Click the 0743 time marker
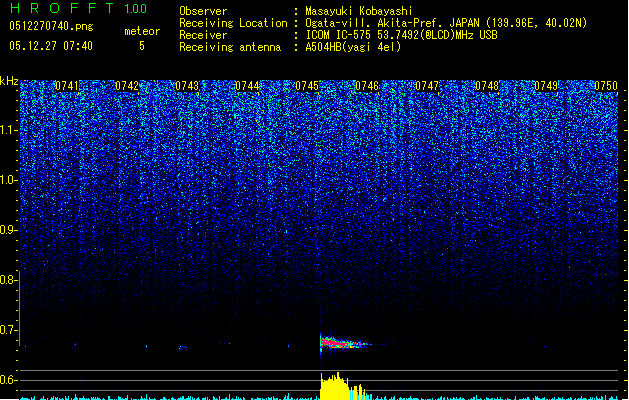The image size is (629, 400). (187, 86)
